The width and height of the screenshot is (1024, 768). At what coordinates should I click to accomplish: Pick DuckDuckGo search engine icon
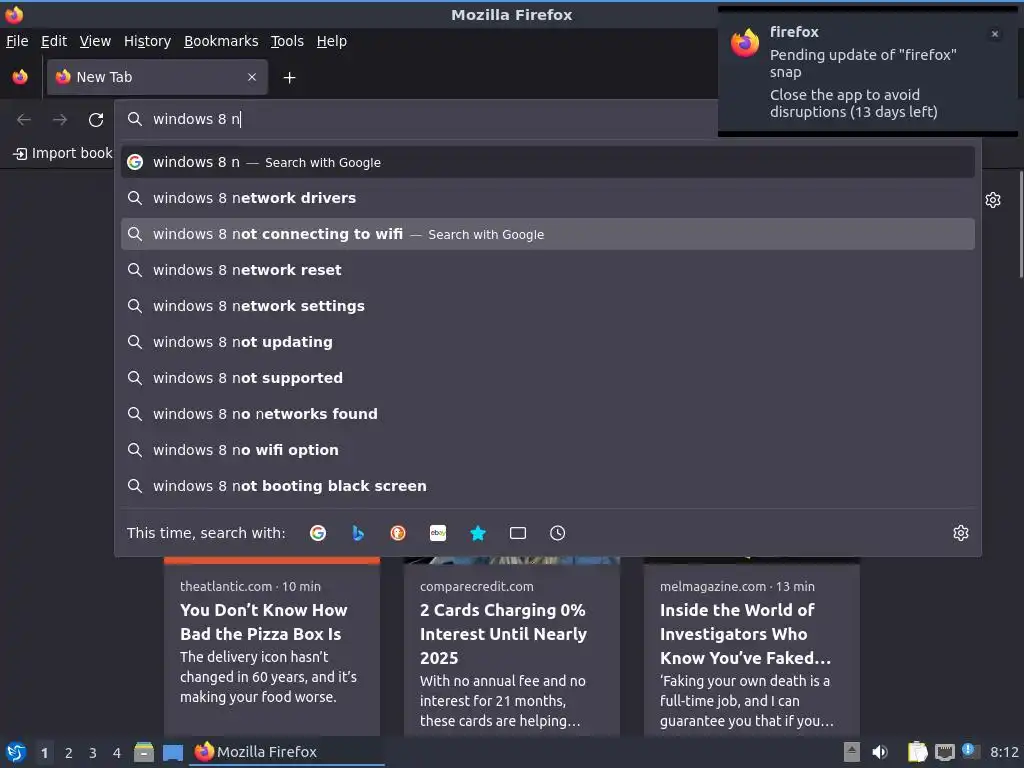coord(398,533)
